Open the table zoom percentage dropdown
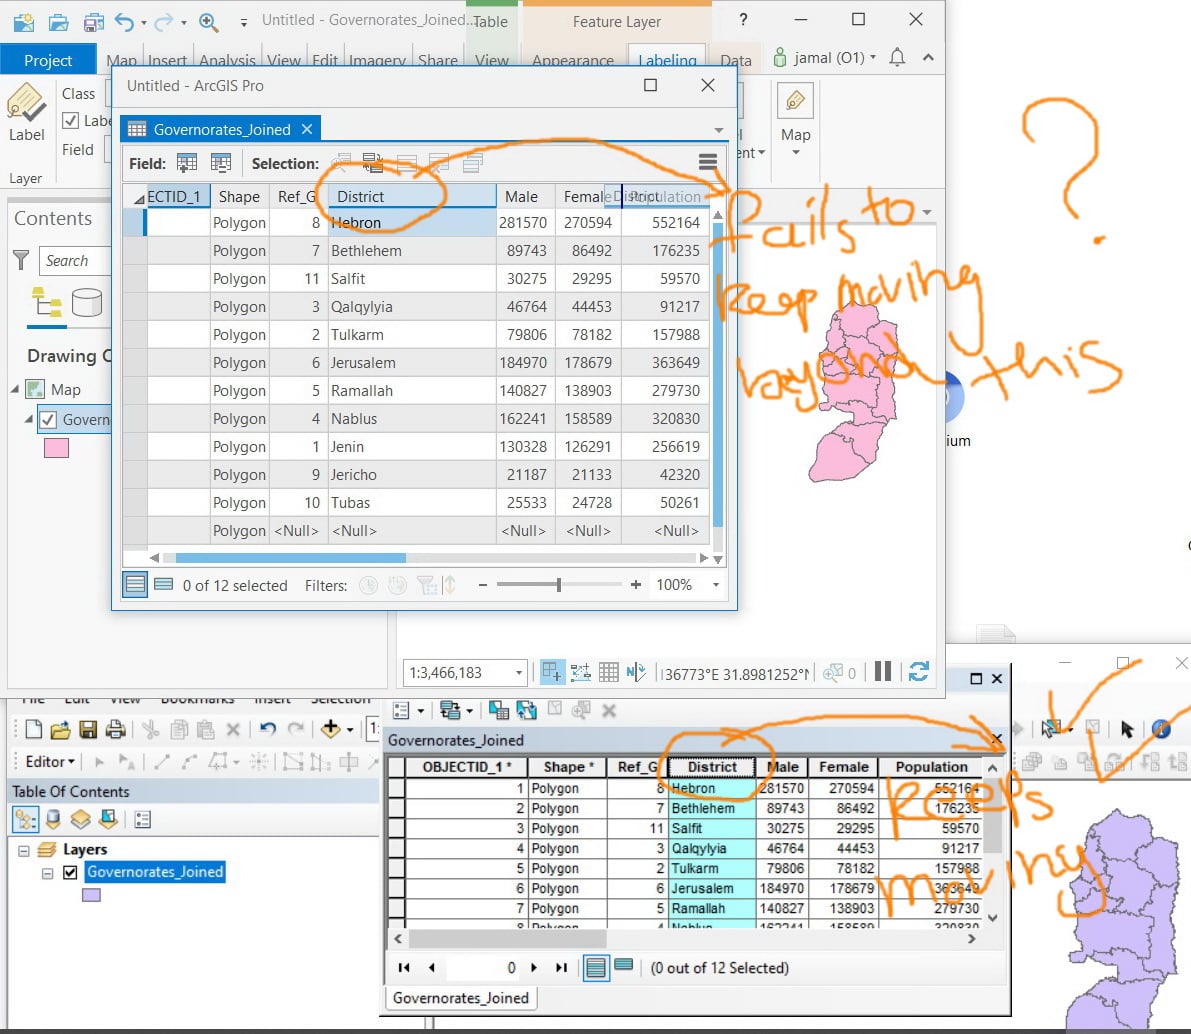The height and width of the screenshot is (1034, 1191). click(716, 585)
